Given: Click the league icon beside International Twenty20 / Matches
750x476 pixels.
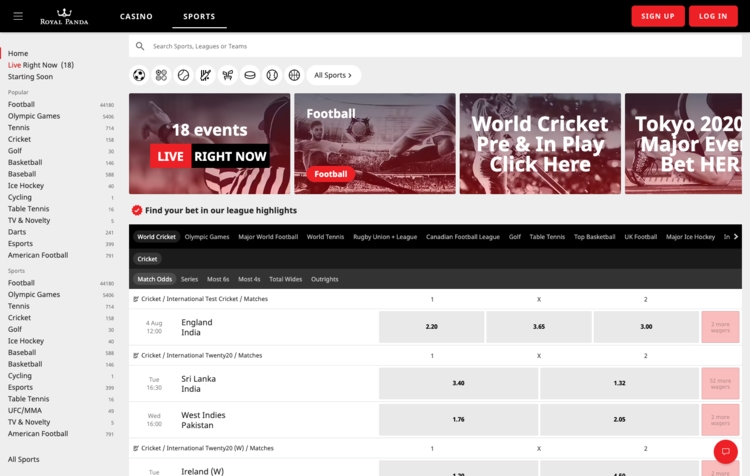Looking at the screenshot, I should 136,355.
